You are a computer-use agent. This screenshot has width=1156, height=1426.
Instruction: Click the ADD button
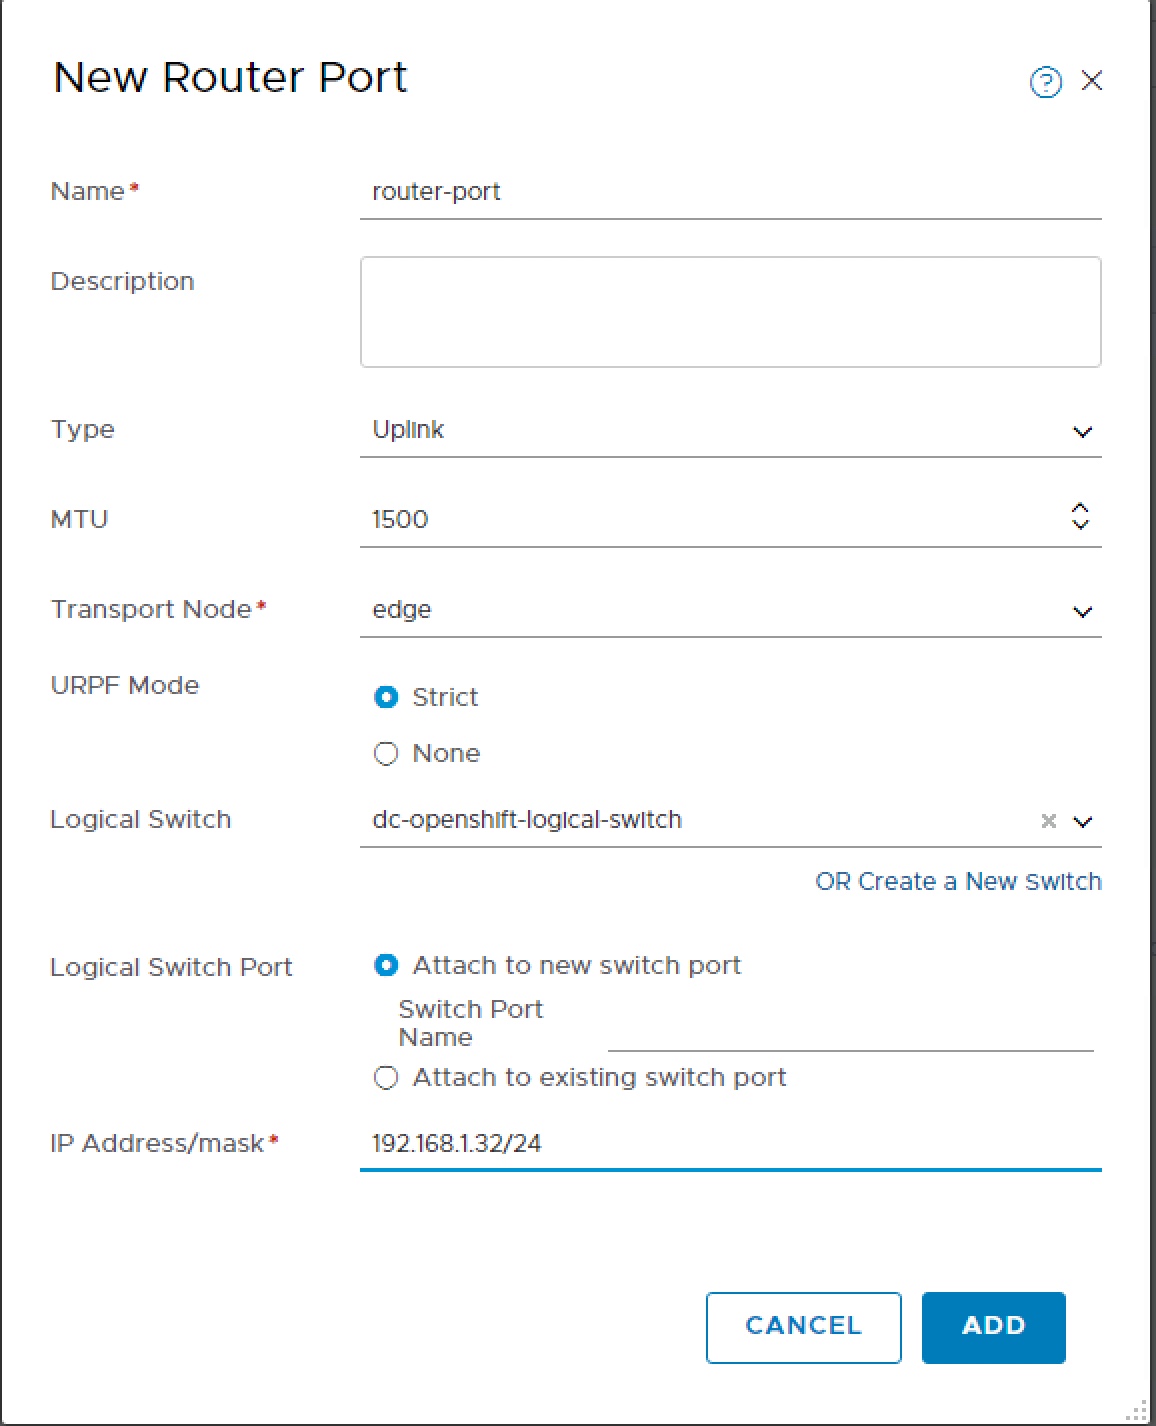[x=993, y=1326]
